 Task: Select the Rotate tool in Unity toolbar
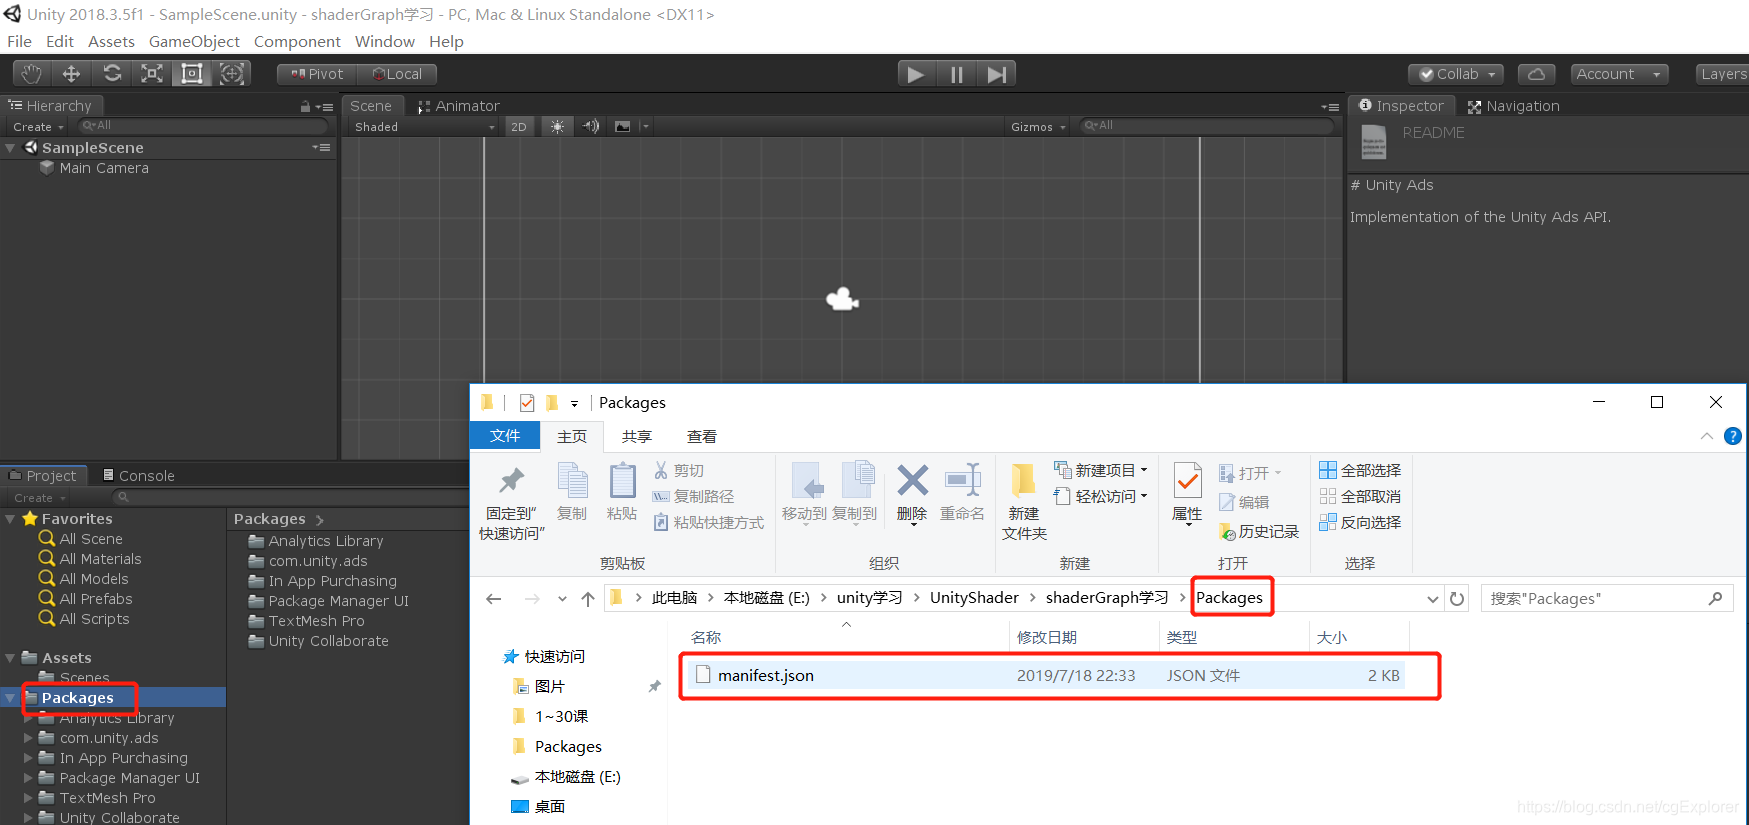[112, 74]
